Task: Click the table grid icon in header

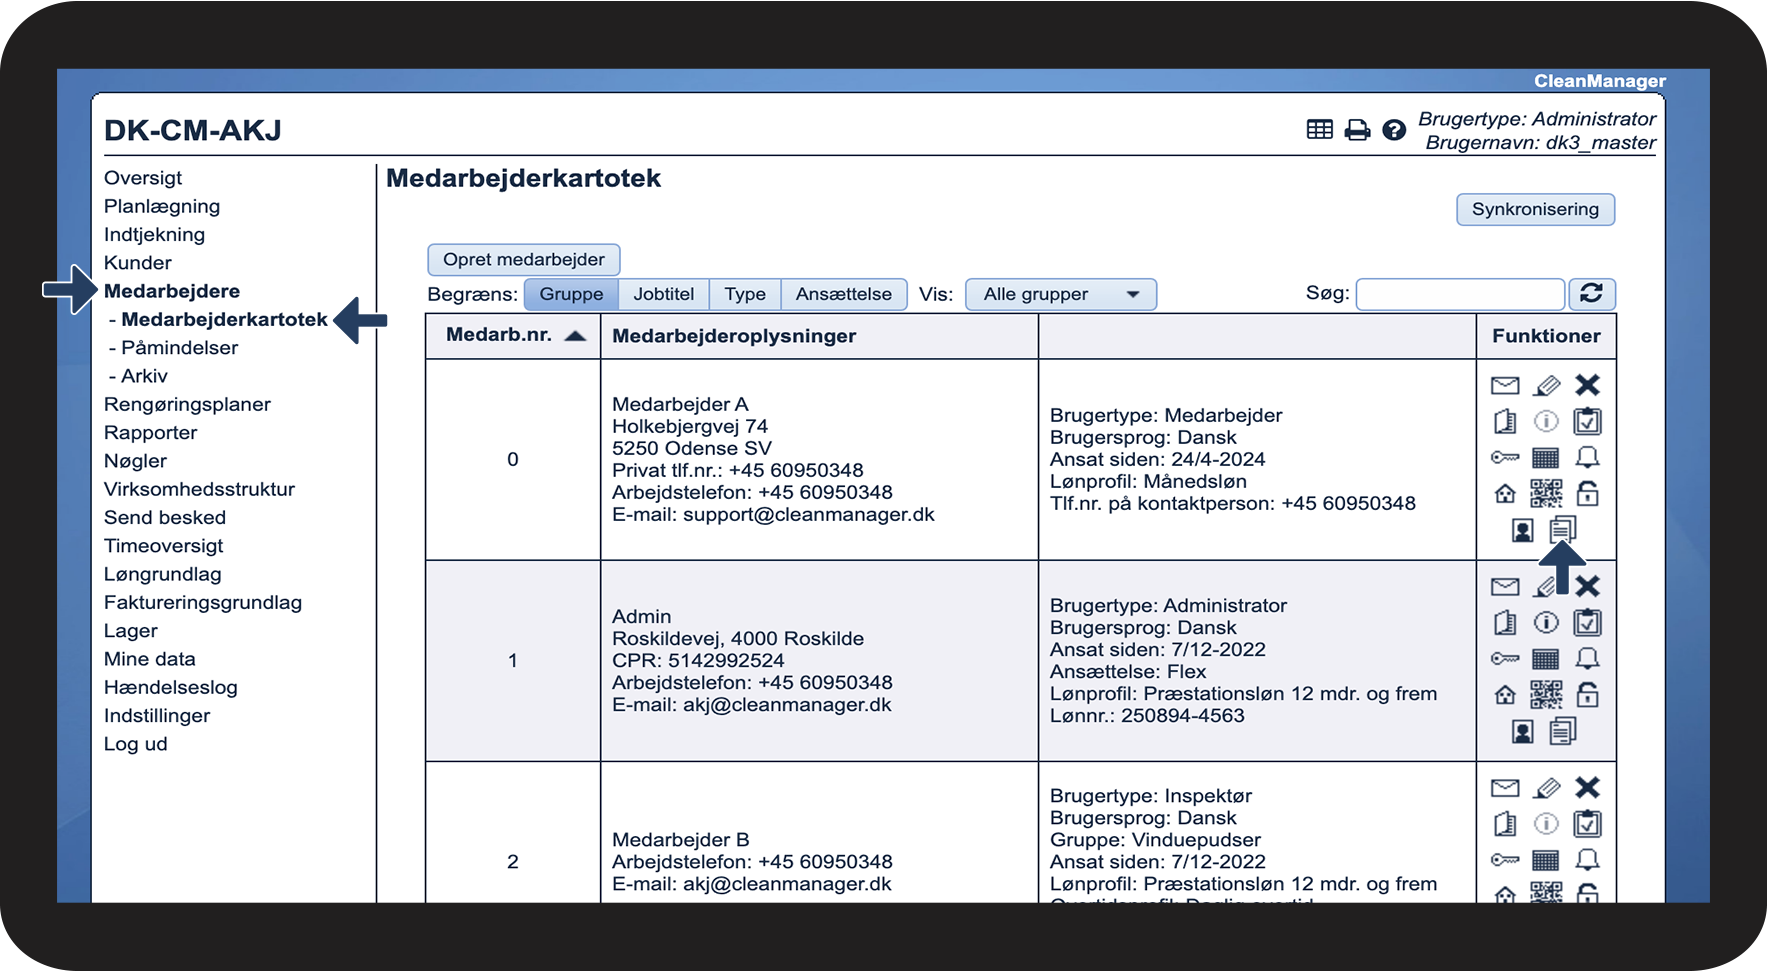Action: click(x=1320, y=130)
